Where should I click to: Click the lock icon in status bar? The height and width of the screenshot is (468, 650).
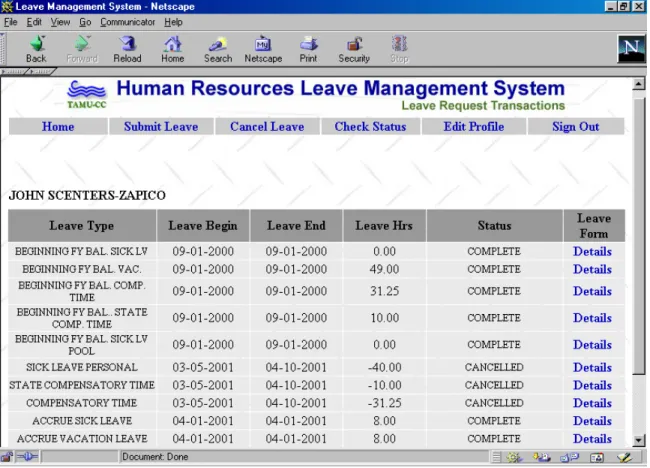pos(7,457)
